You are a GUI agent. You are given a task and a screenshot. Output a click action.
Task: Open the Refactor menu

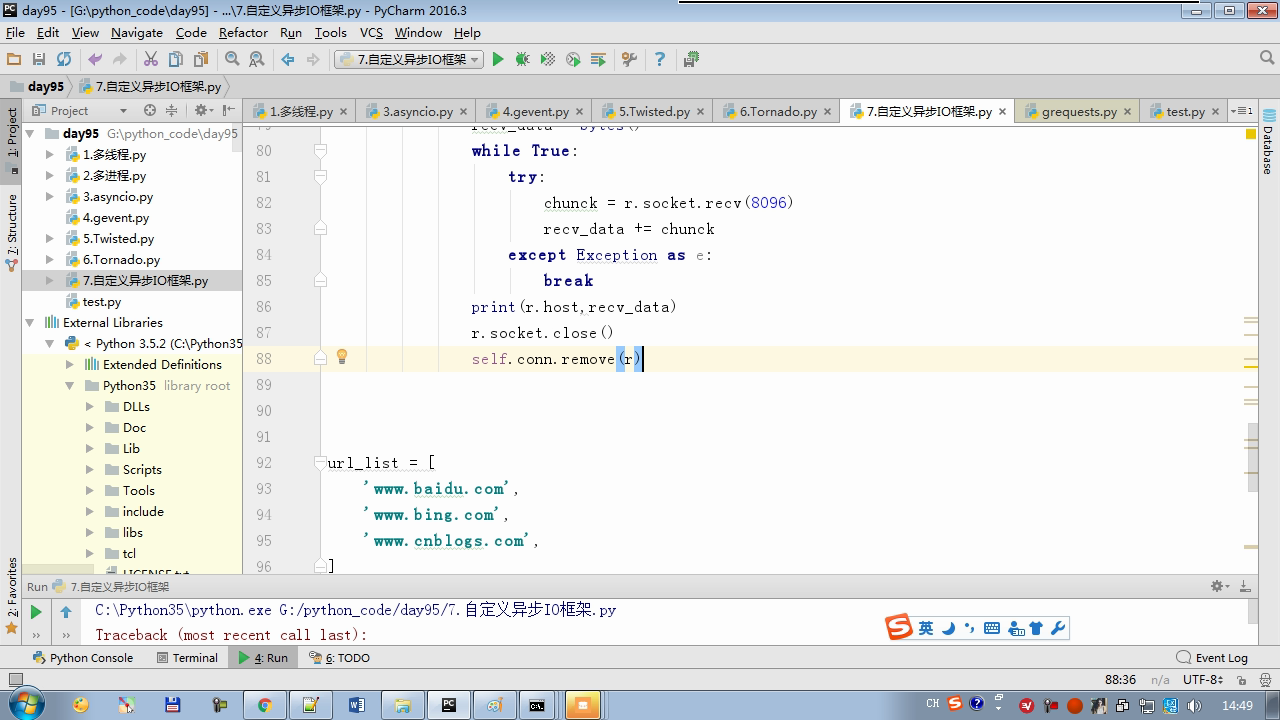click(x=243, y=32)
